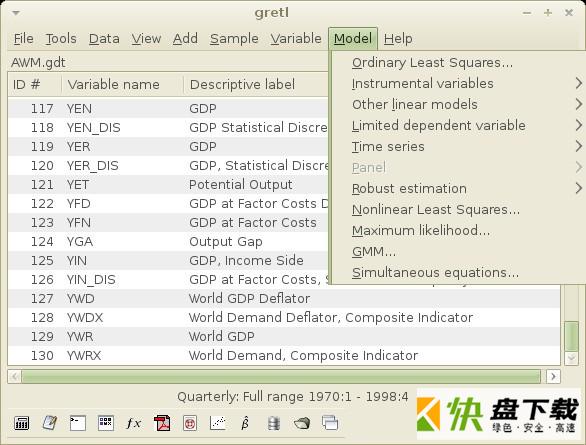Select variable row 117 YEN
Screen dimensions: 586x445
tap(168, 108)
